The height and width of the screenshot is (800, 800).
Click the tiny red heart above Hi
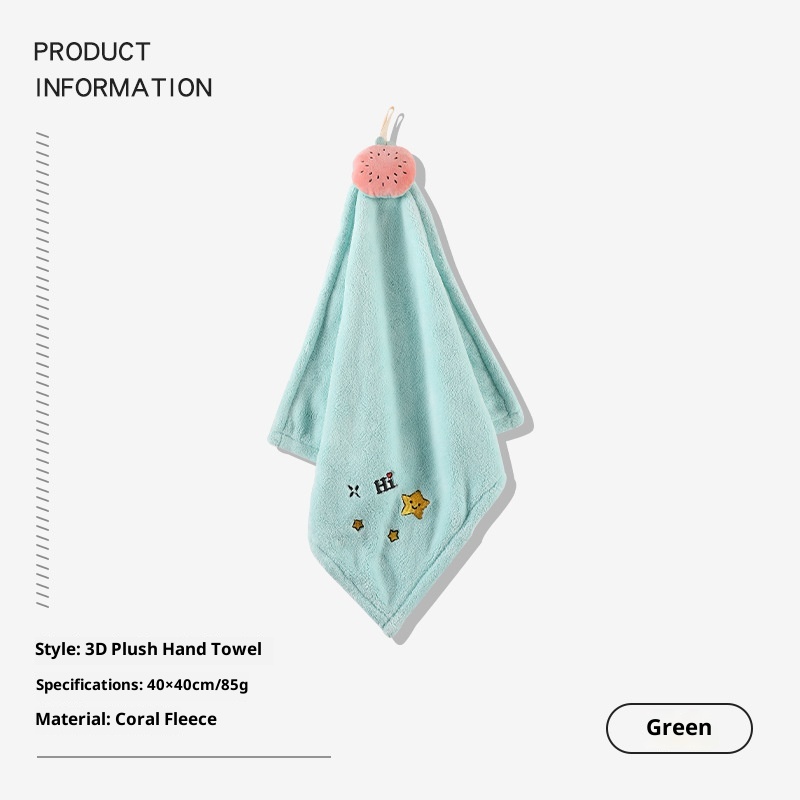point(390,474)
